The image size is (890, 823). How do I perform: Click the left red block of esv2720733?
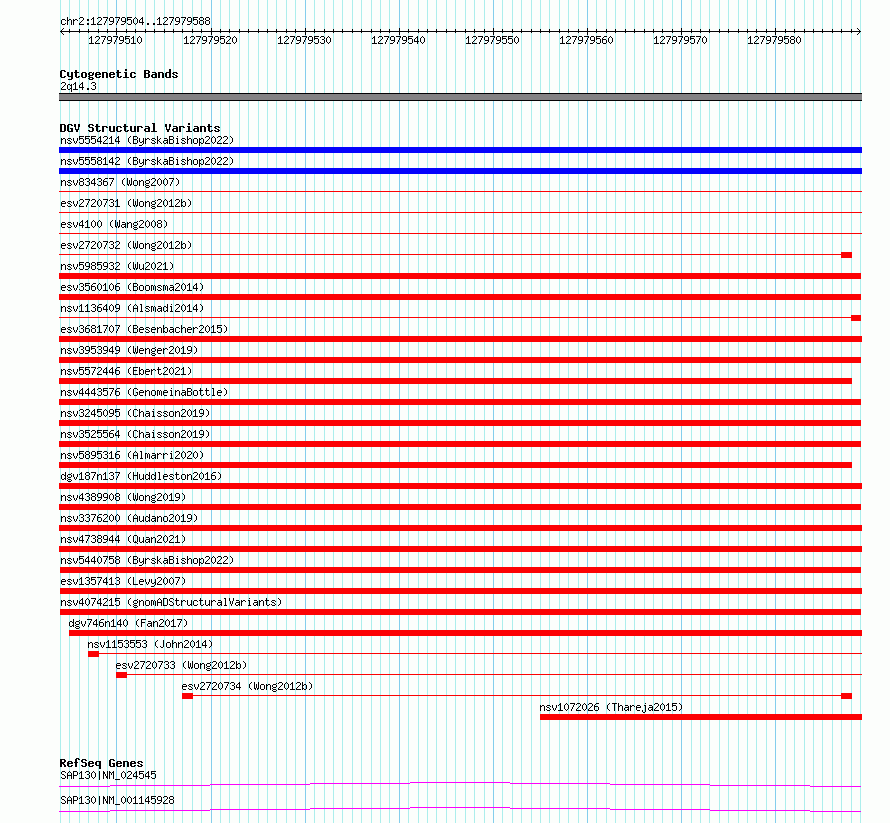coord(121,675)
